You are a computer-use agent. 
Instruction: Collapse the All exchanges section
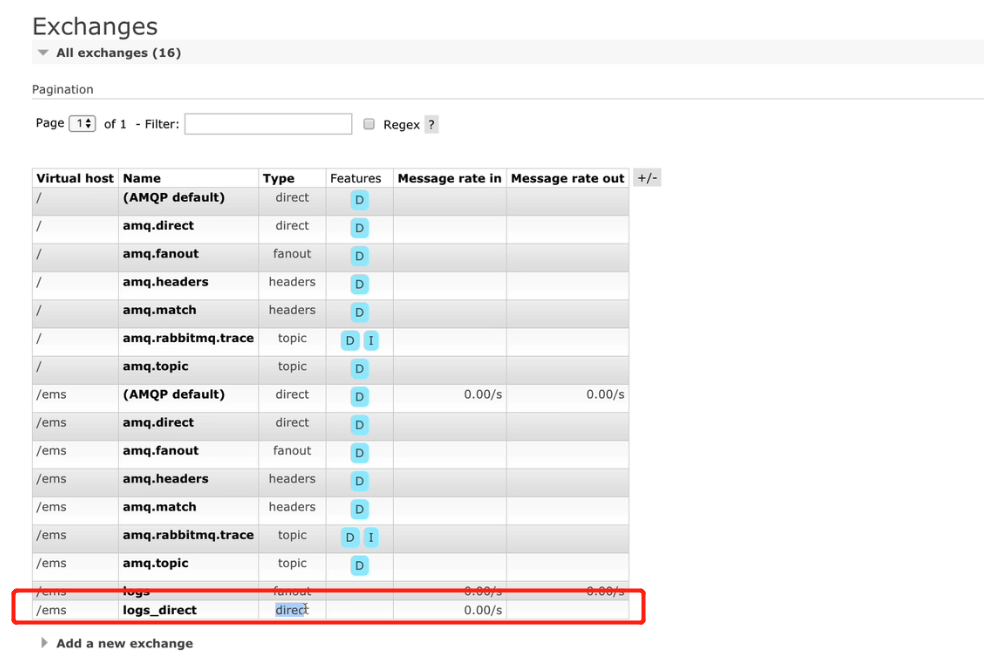[119, 53]
